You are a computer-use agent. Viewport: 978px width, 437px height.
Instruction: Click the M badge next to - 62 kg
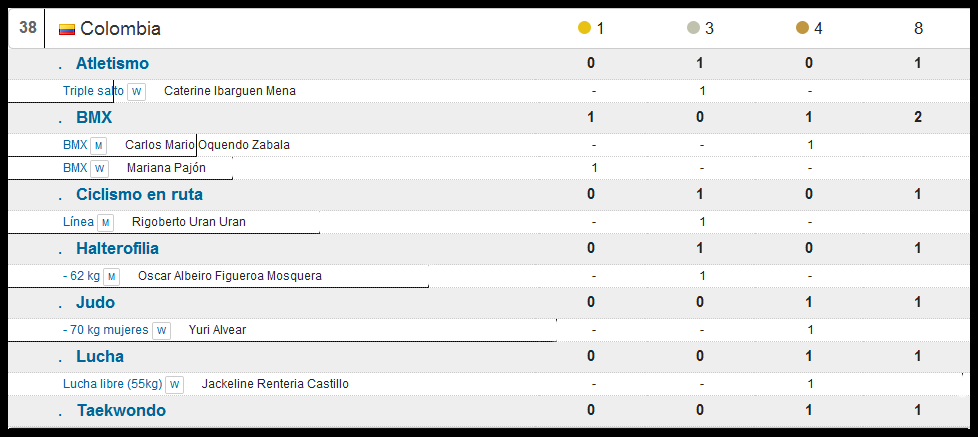[112, 276]
